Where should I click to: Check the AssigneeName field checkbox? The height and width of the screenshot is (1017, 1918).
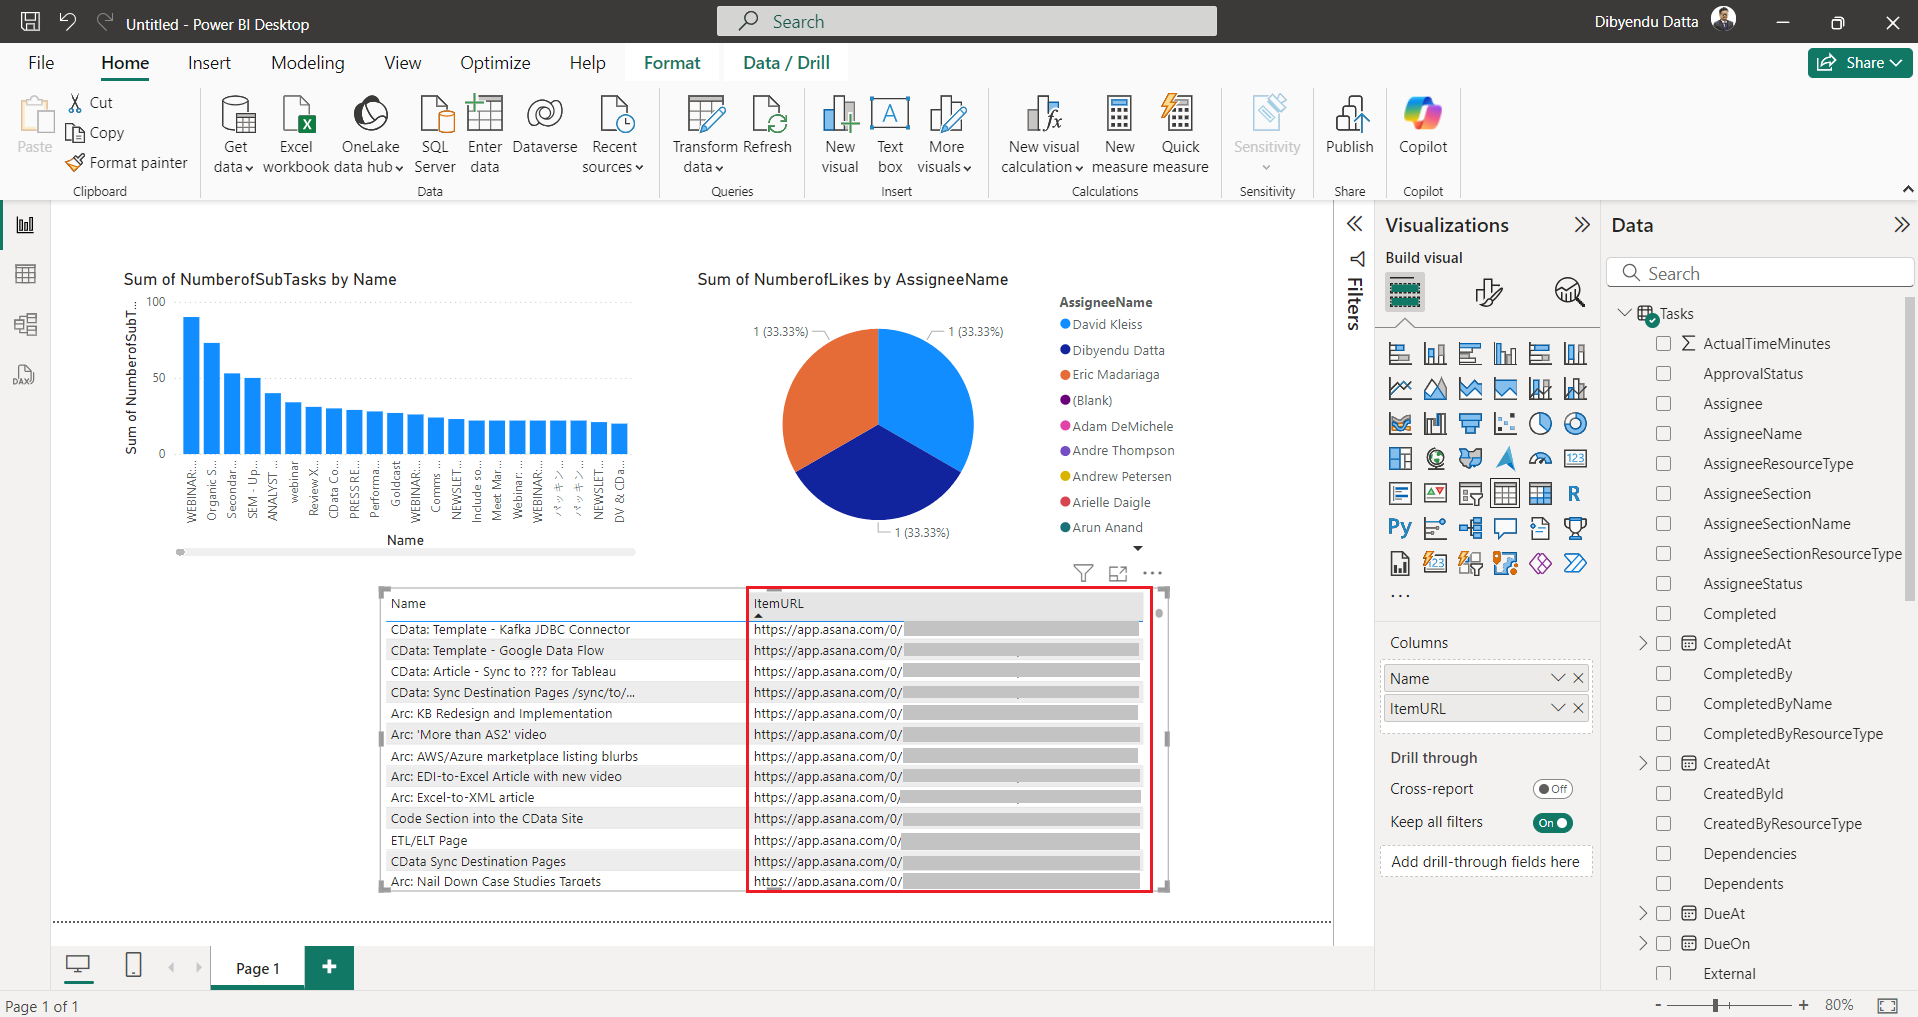[x=1663, y=434]
